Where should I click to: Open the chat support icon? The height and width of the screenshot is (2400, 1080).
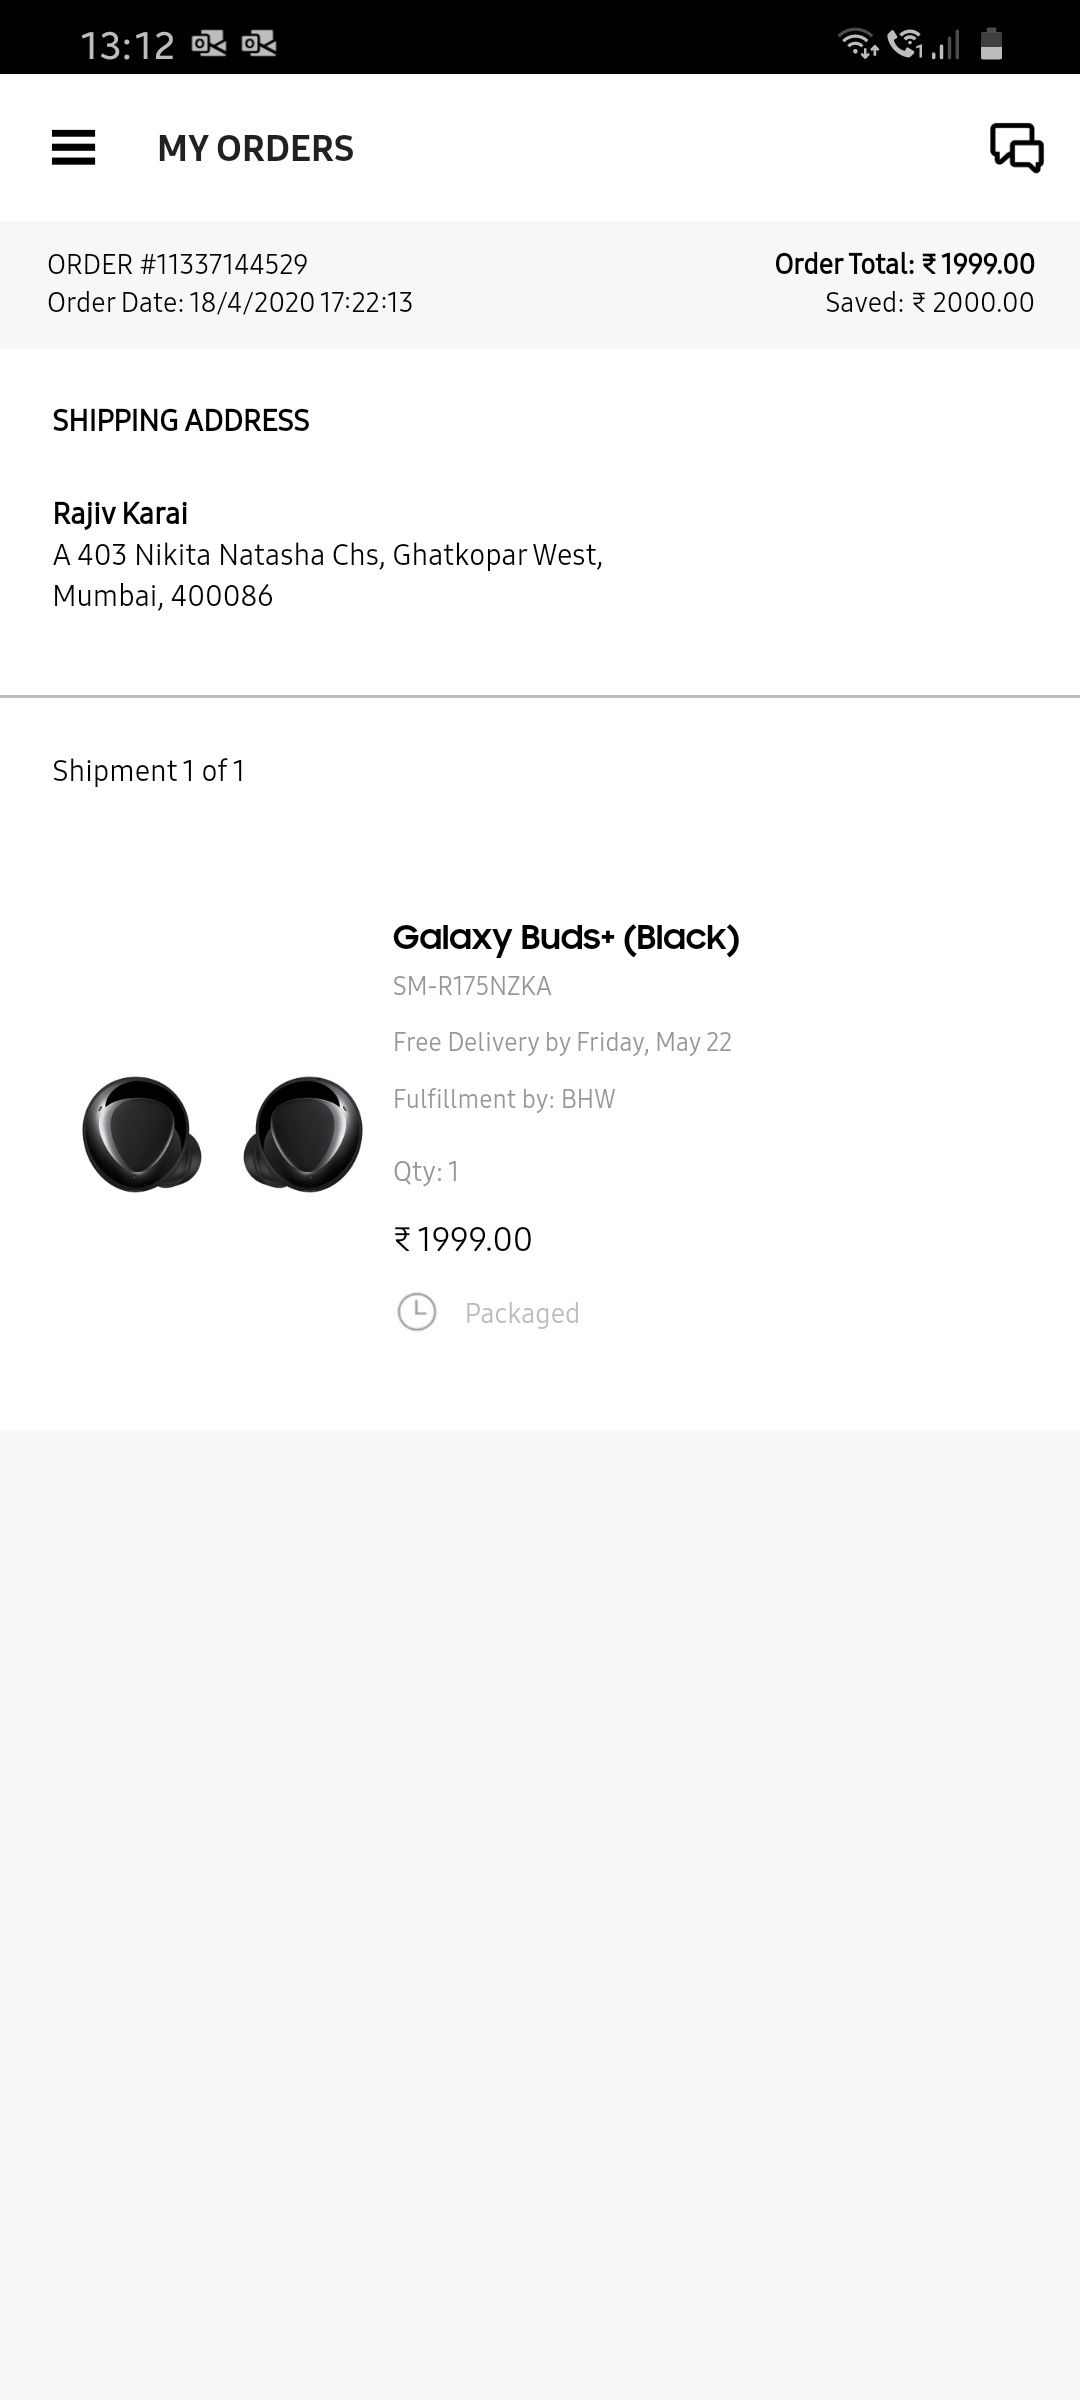(1016, 148)
